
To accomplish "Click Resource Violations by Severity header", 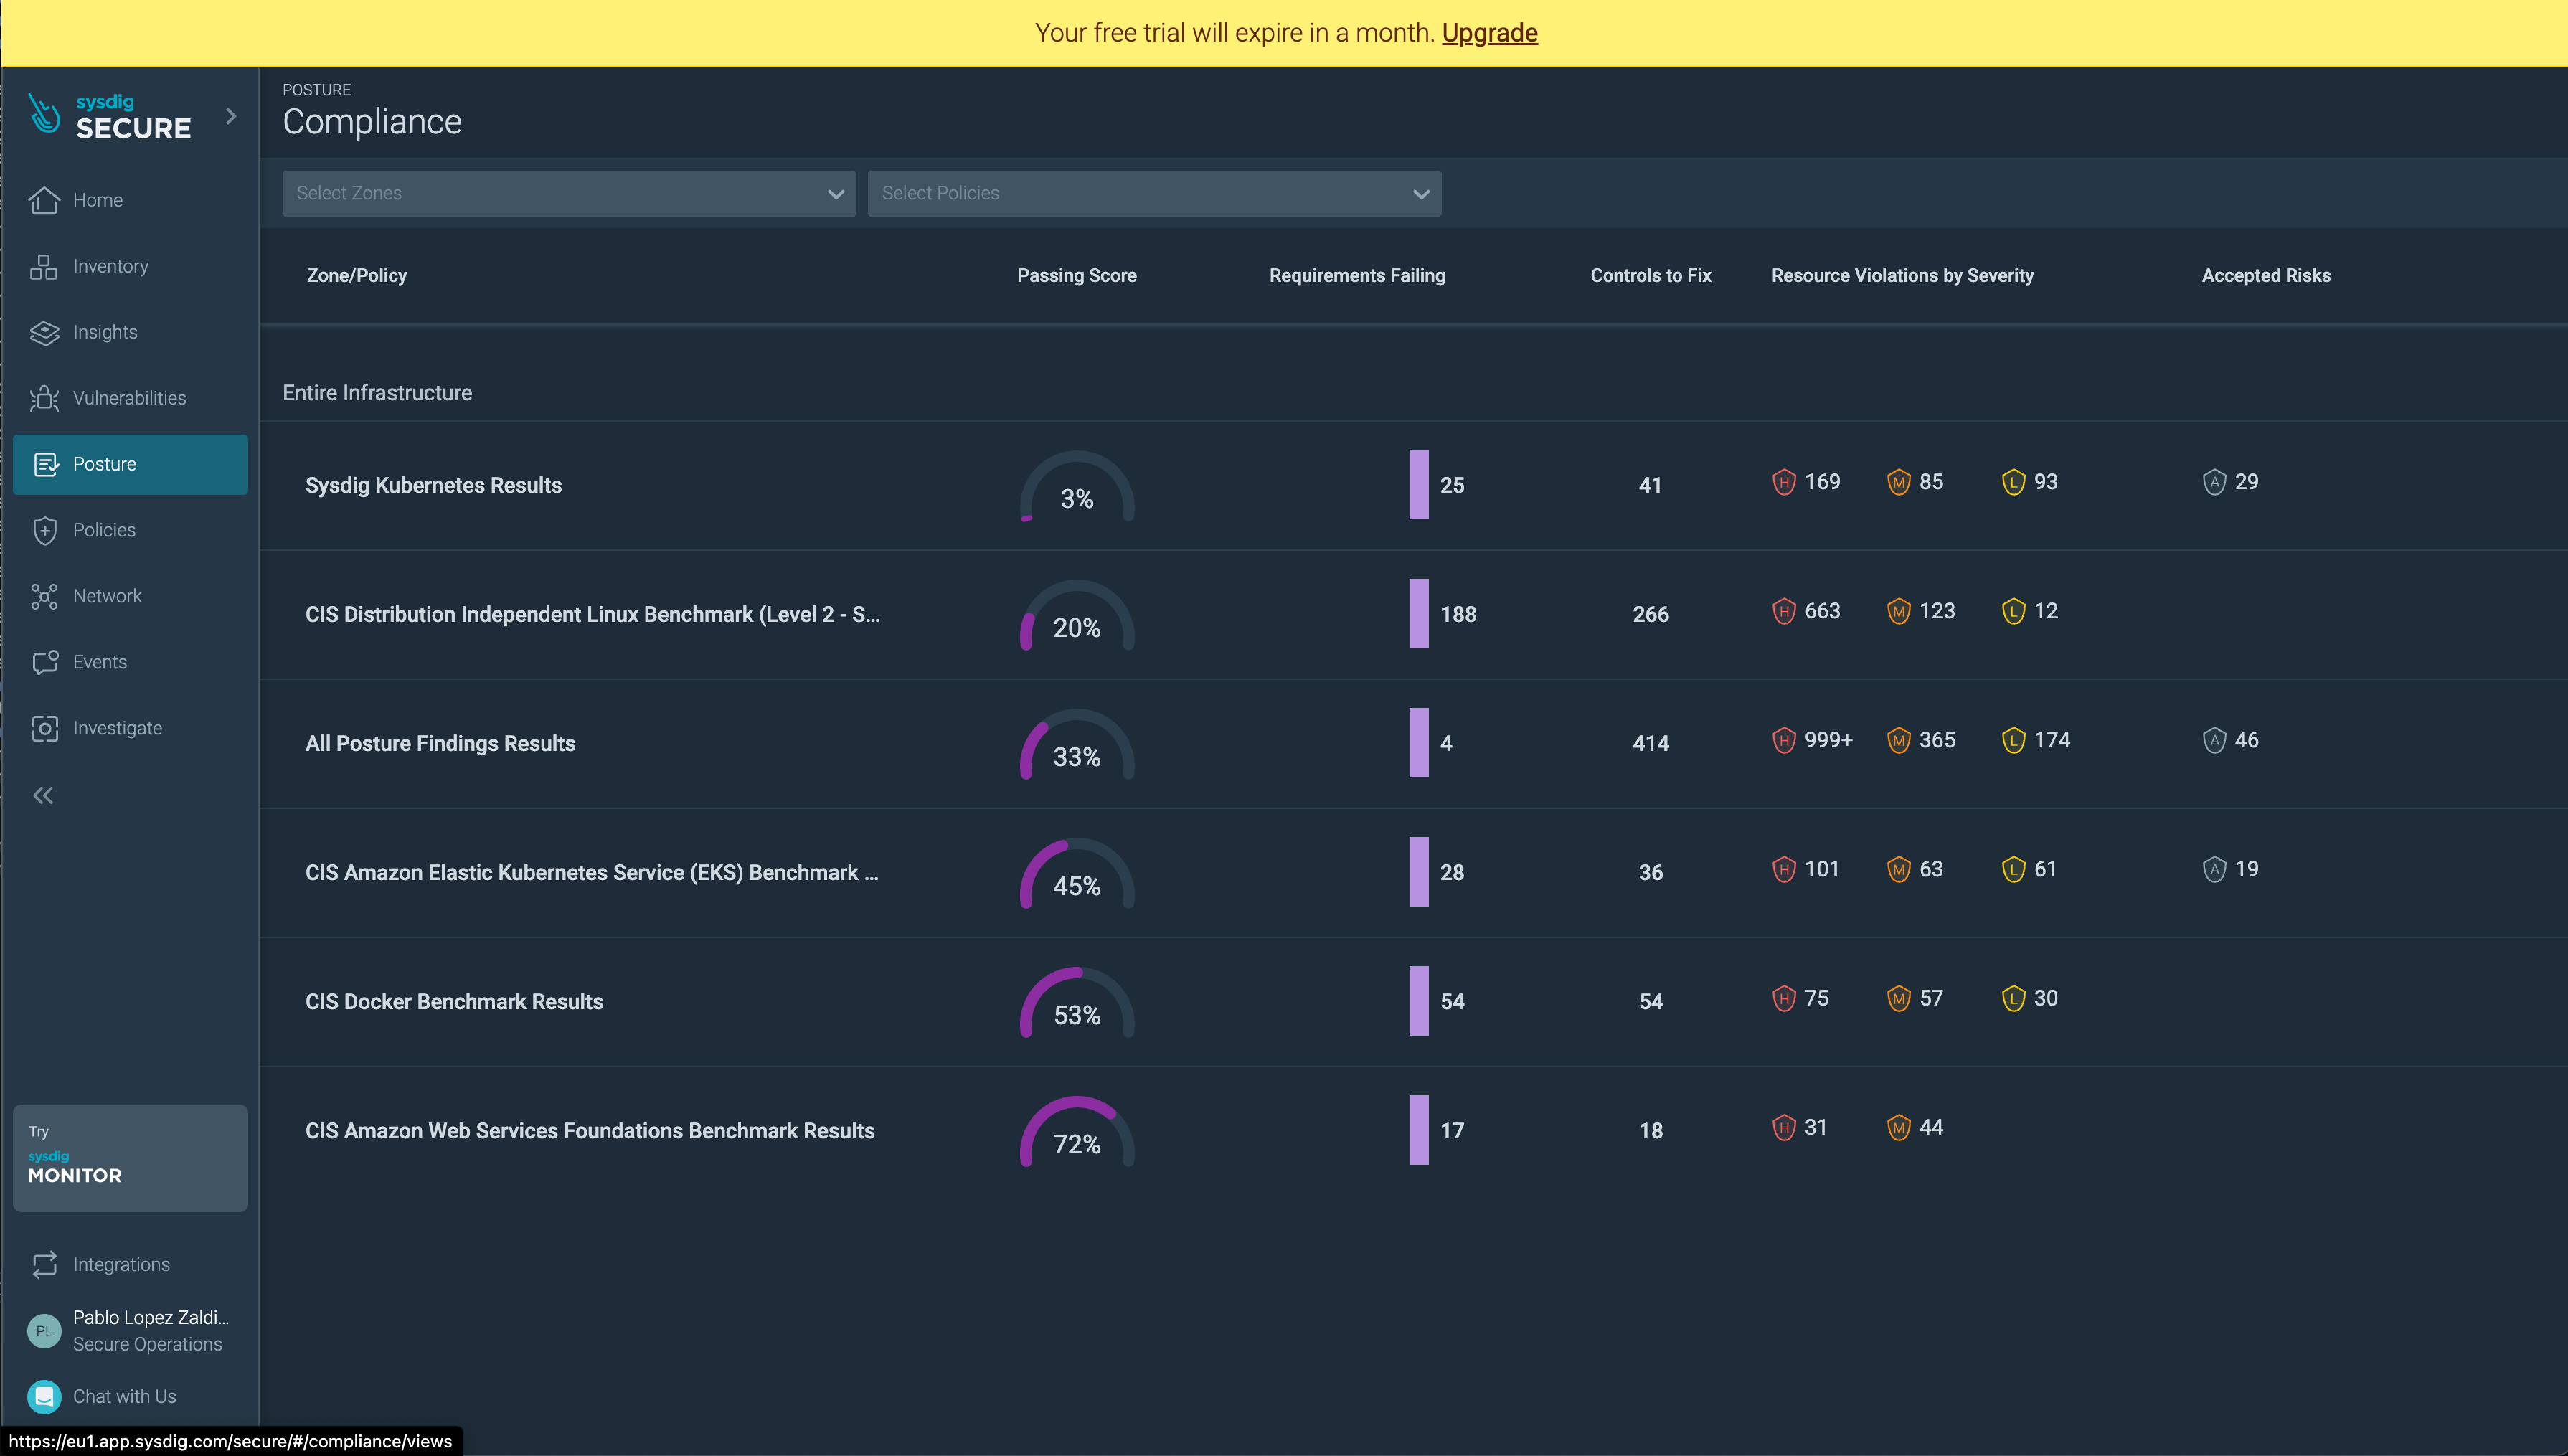I will point(1902,275).
